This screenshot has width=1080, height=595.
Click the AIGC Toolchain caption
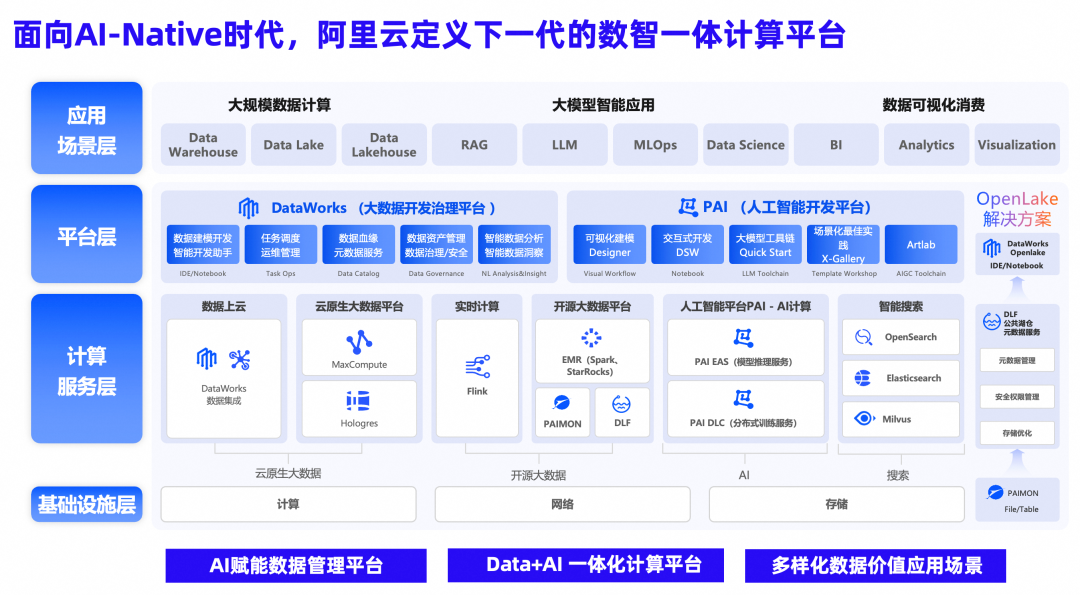point(921,273)
